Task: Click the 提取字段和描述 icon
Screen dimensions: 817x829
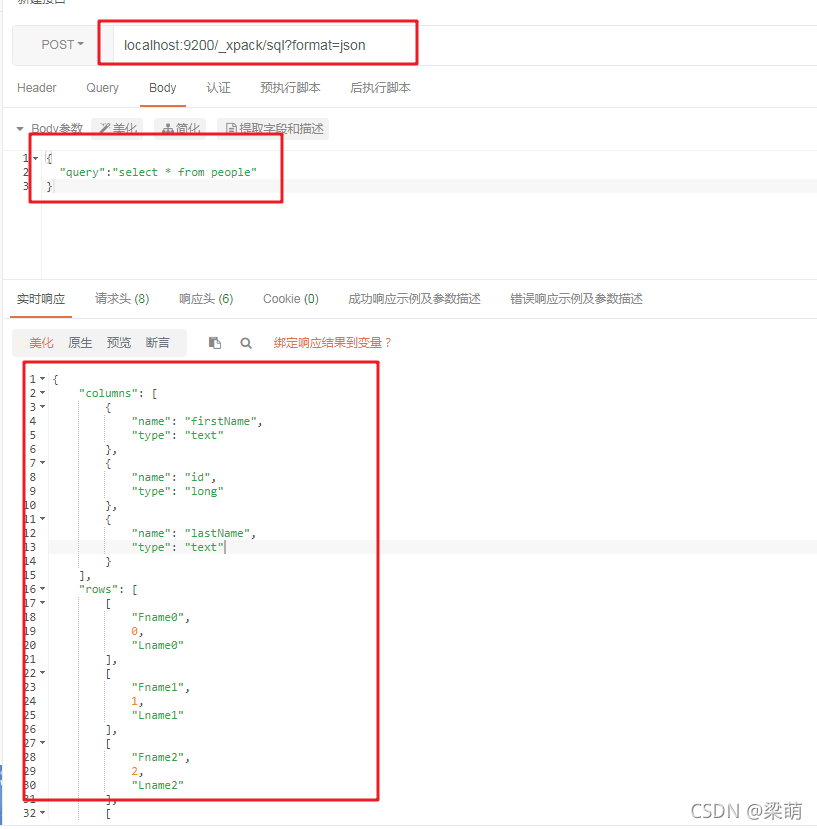Action: click(x=274, y=128)
